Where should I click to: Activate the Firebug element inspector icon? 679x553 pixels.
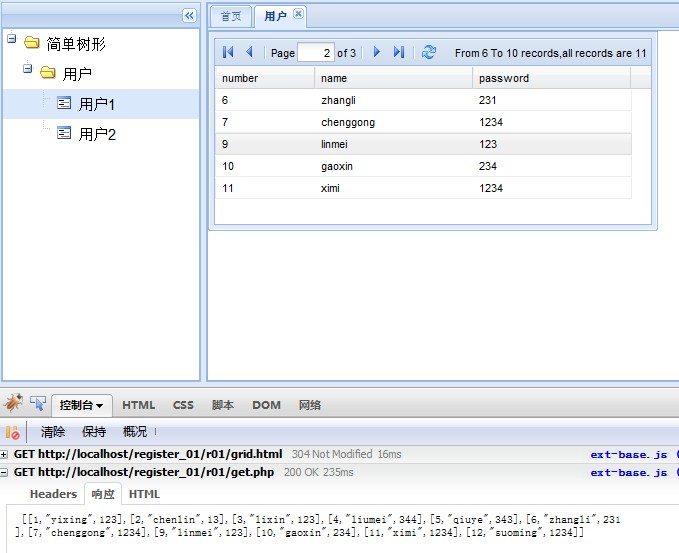coord(38,404)
